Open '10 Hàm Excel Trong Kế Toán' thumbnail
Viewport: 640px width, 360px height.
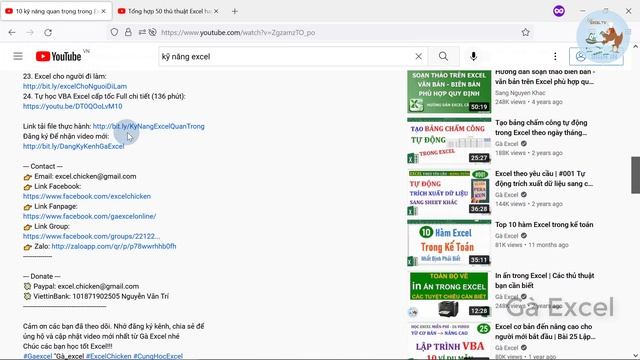tap(449, 243)
